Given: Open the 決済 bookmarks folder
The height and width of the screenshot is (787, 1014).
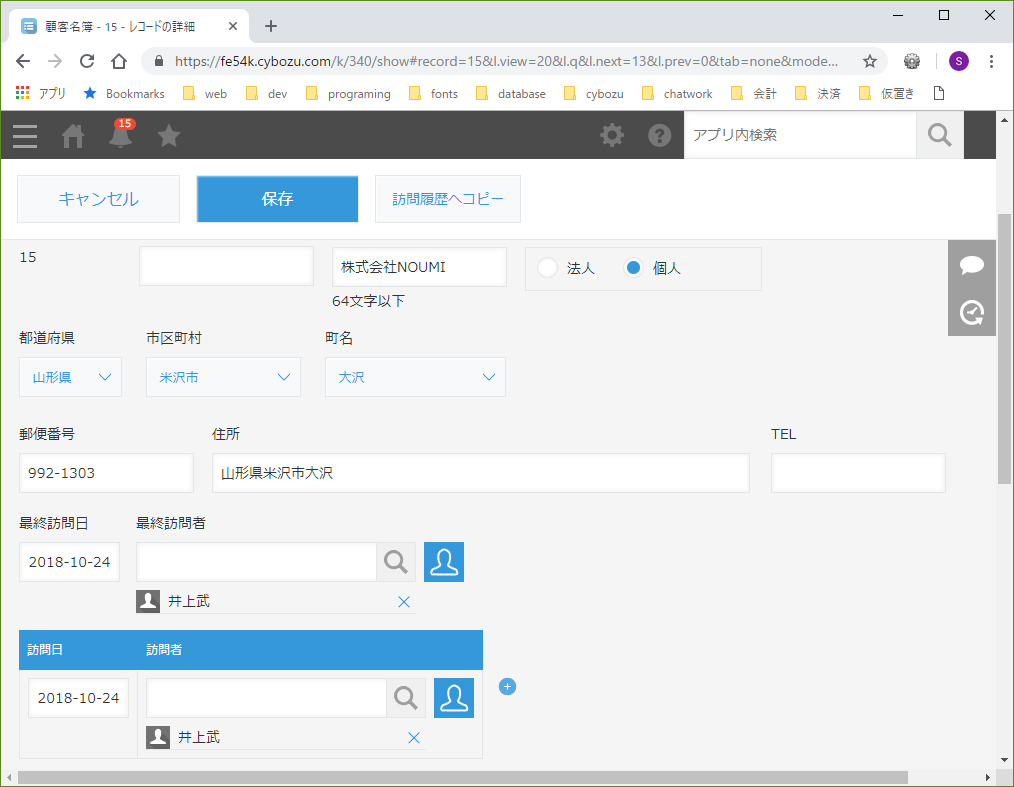Looking at the screenshot, I should pos(818,94).
